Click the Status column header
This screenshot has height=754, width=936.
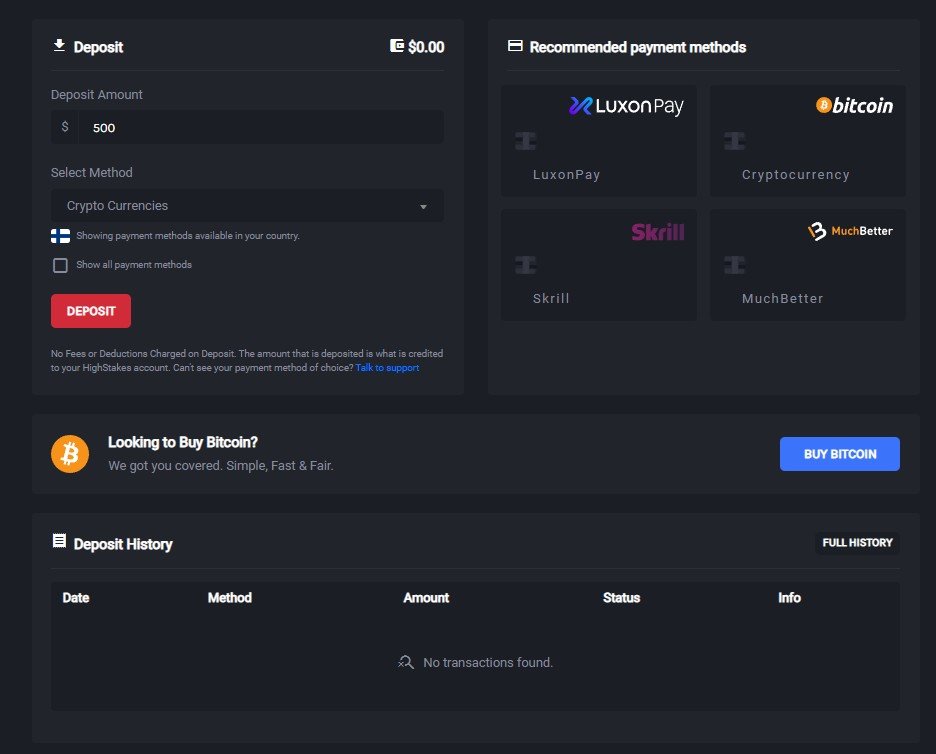pos(621,598)
